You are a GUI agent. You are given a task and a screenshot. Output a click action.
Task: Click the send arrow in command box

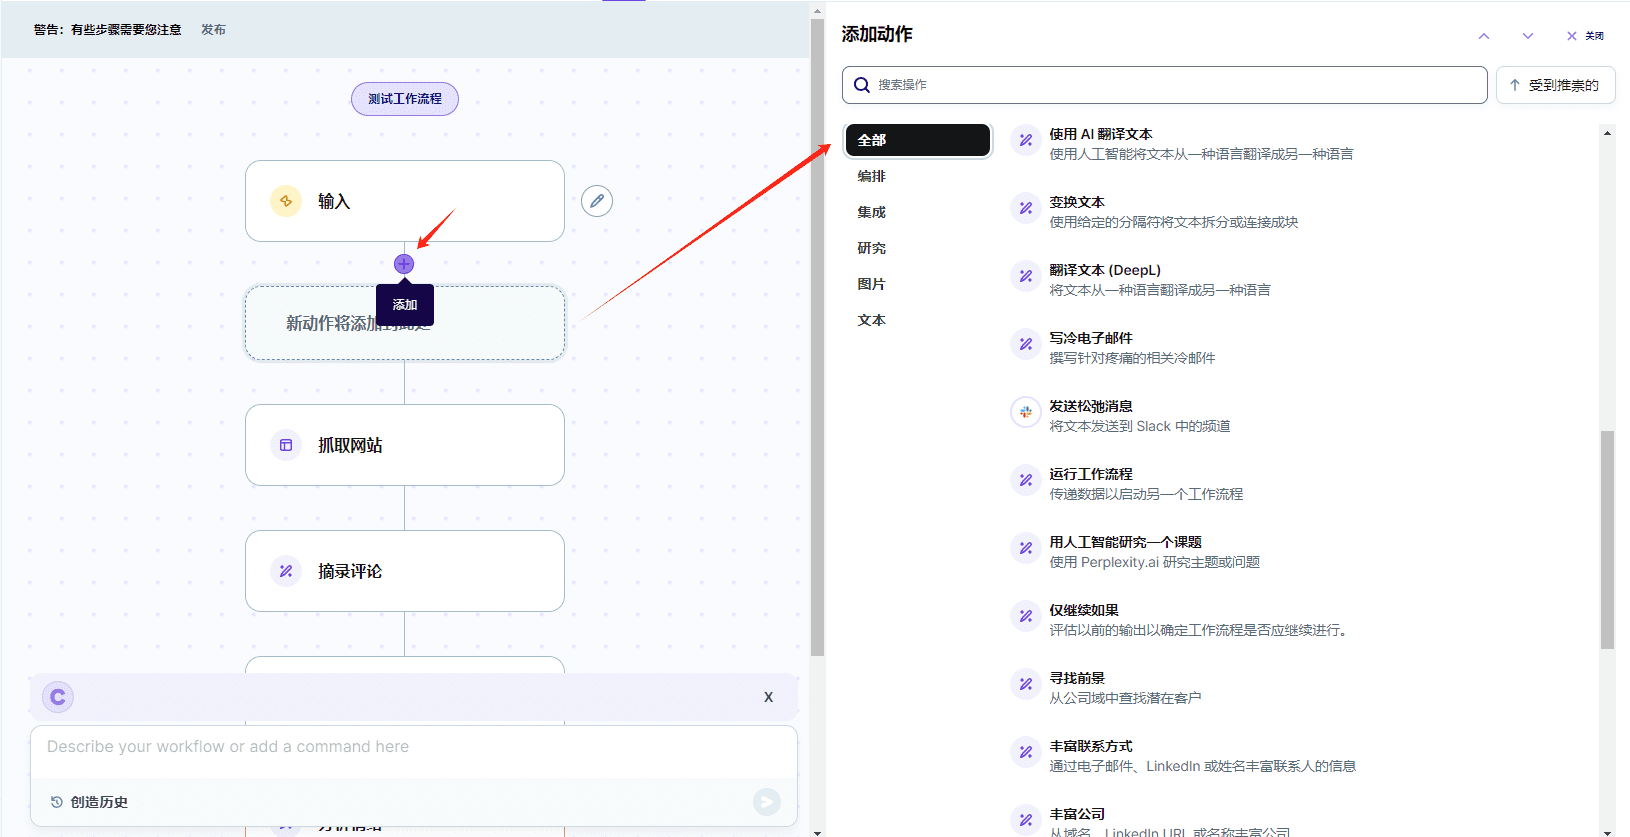pos(767,801)
